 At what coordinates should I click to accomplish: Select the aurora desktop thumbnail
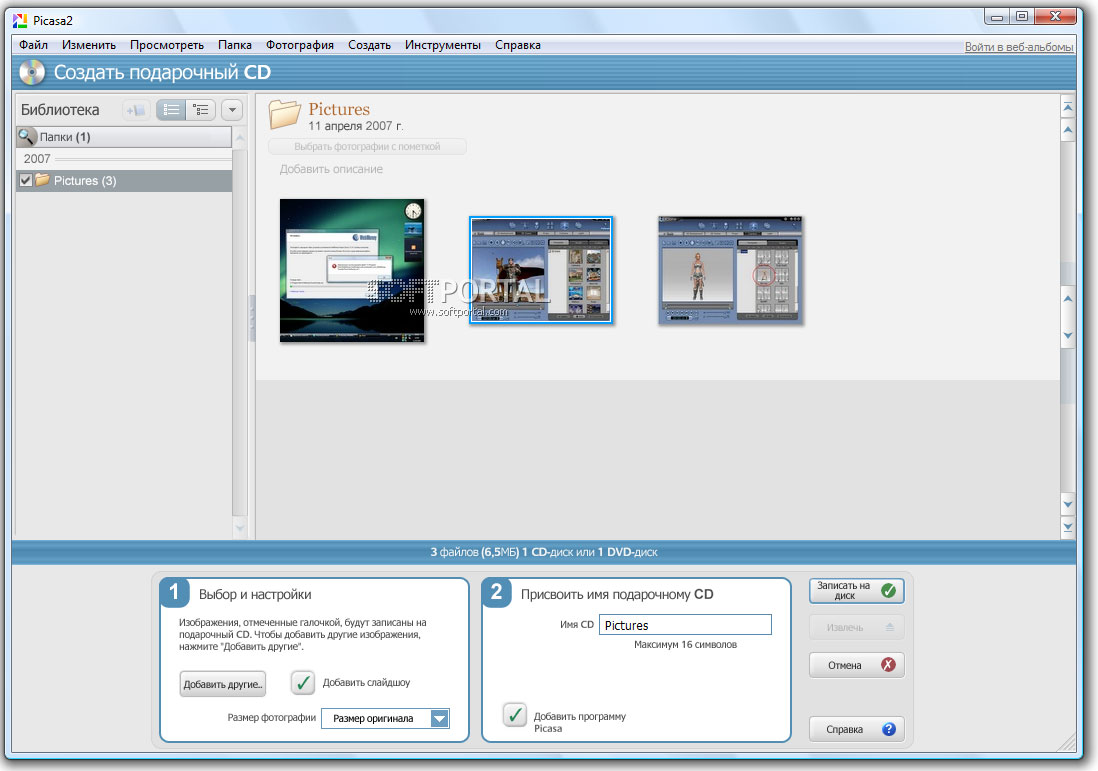pyautogui.click(x=352, y=270)
